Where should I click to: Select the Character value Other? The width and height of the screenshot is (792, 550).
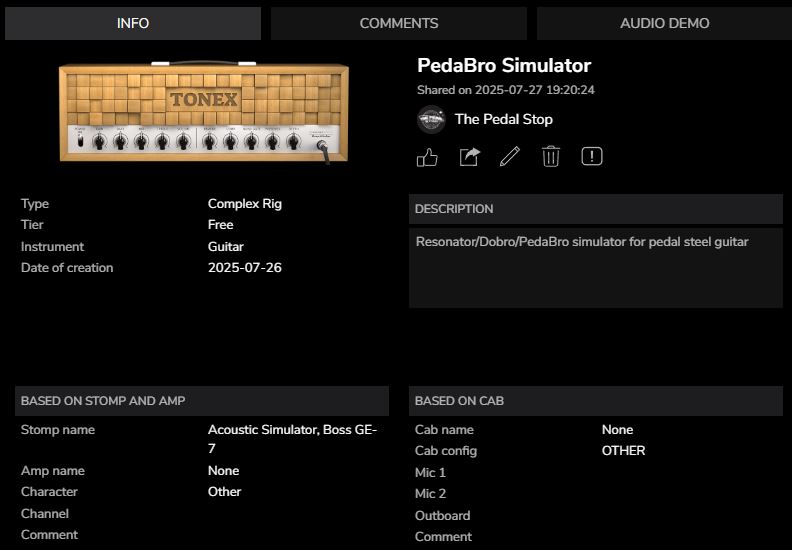[224, 492]
